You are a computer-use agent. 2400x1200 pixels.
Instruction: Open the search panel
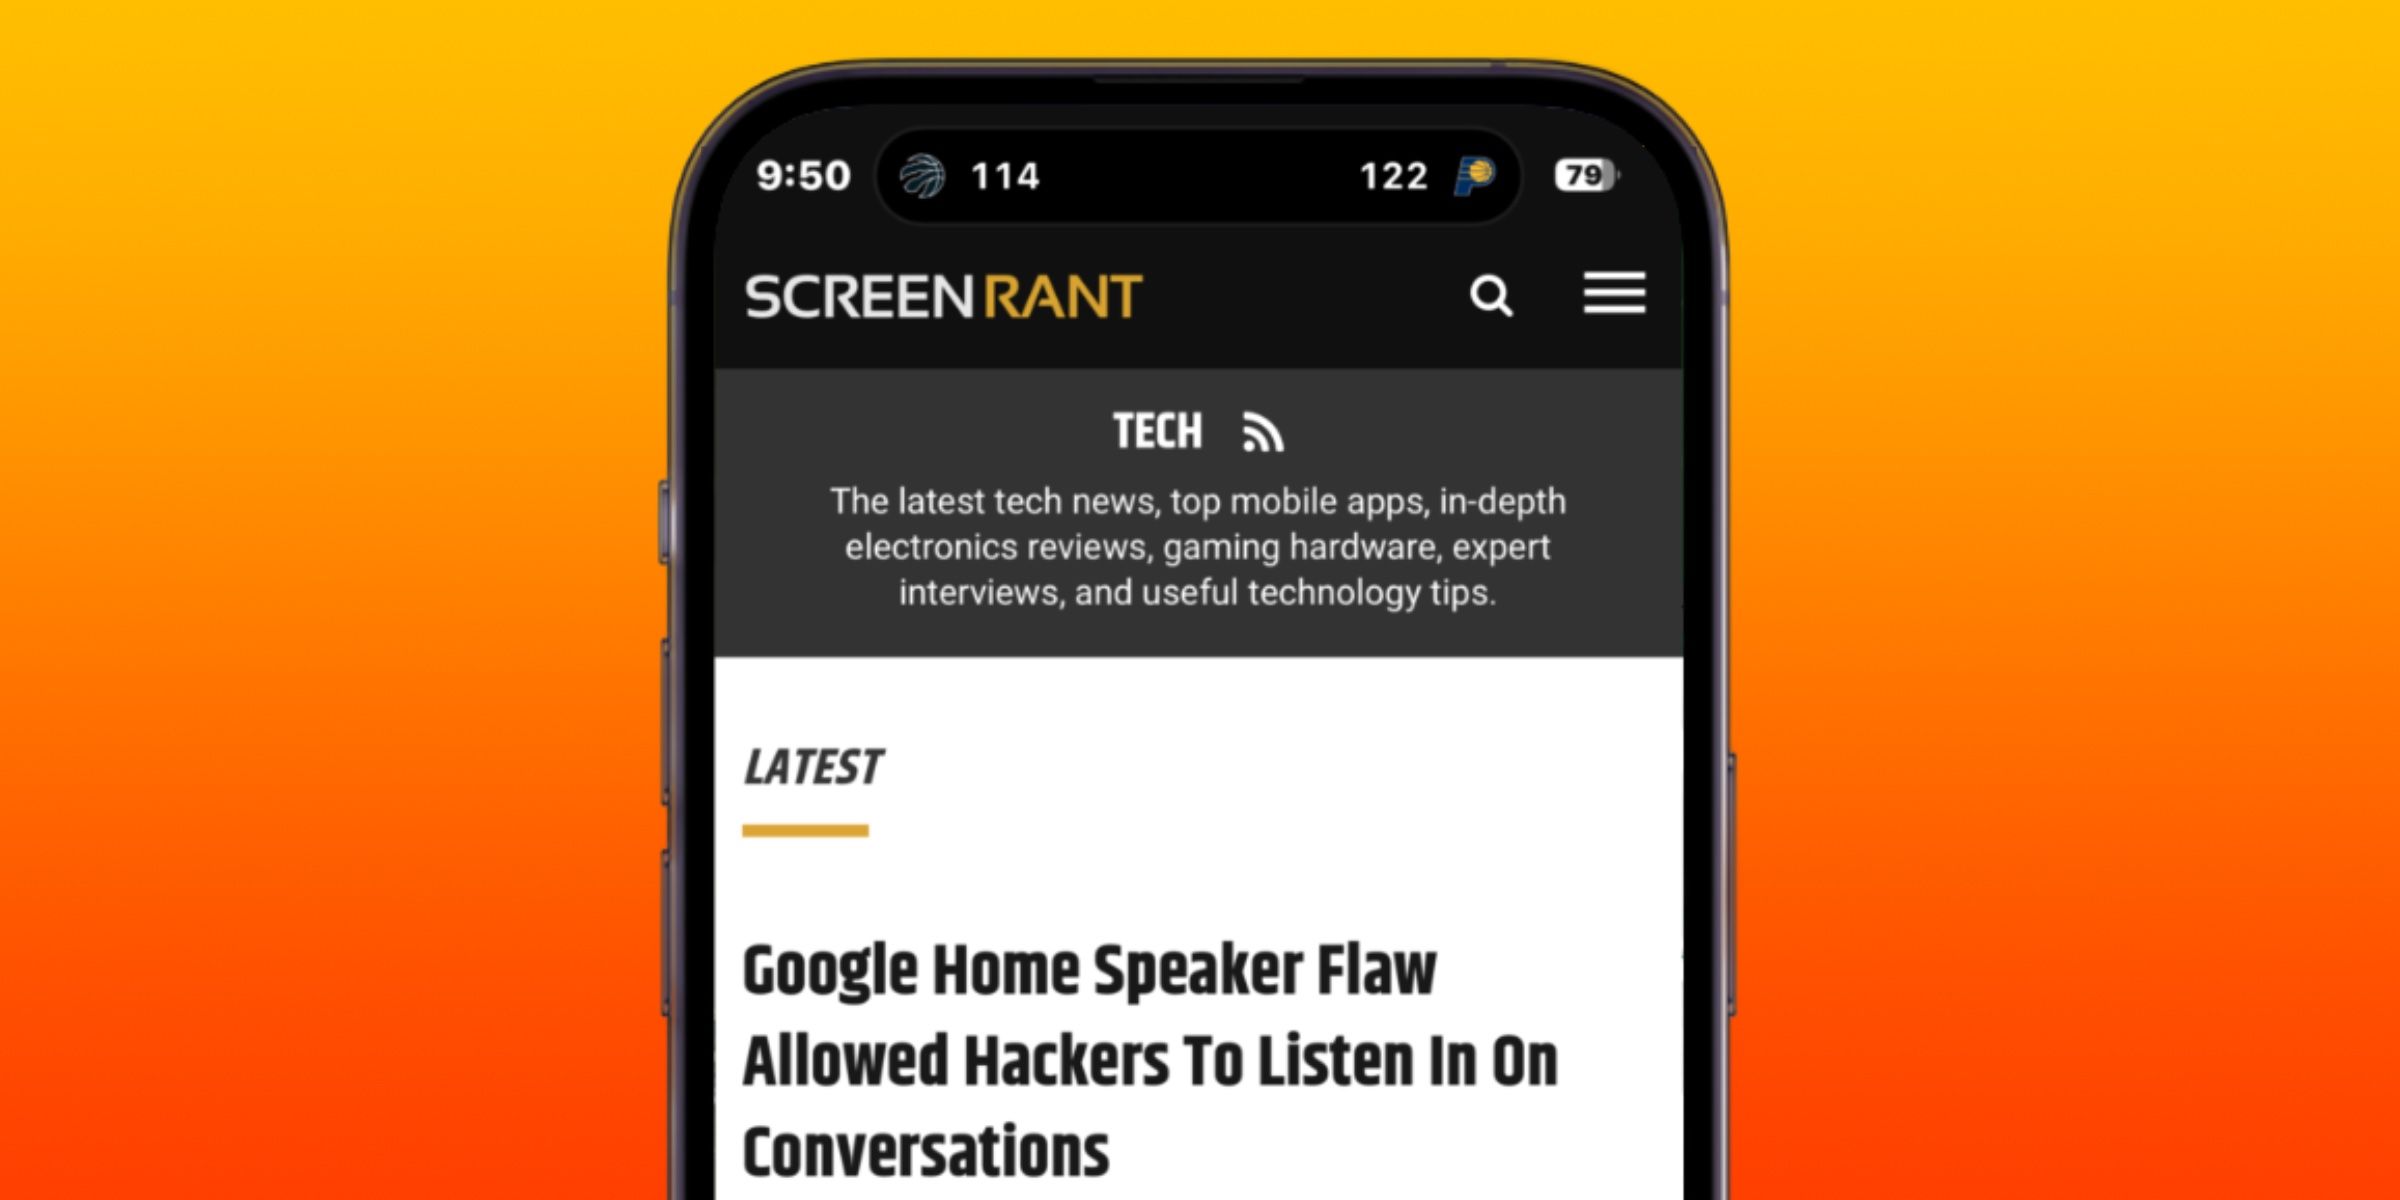click(x=1491, y=297)
